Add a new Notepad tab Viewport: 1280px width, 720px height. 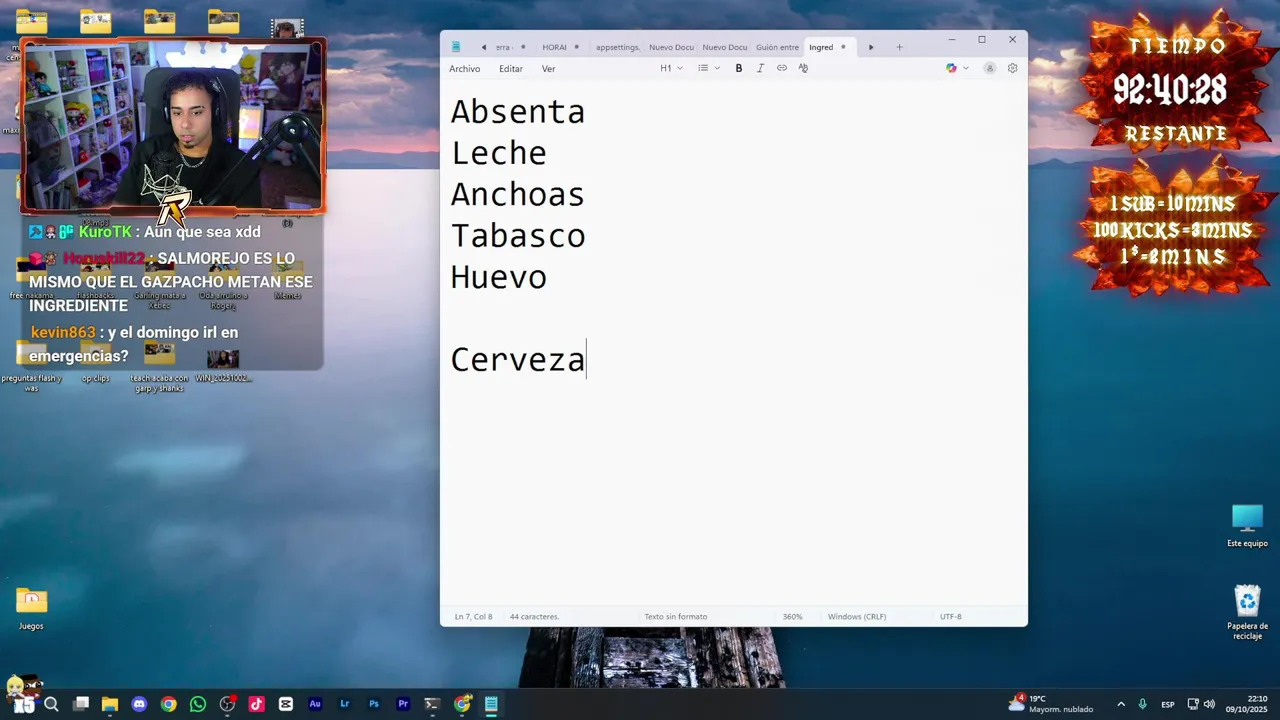[x=899, y=47]
